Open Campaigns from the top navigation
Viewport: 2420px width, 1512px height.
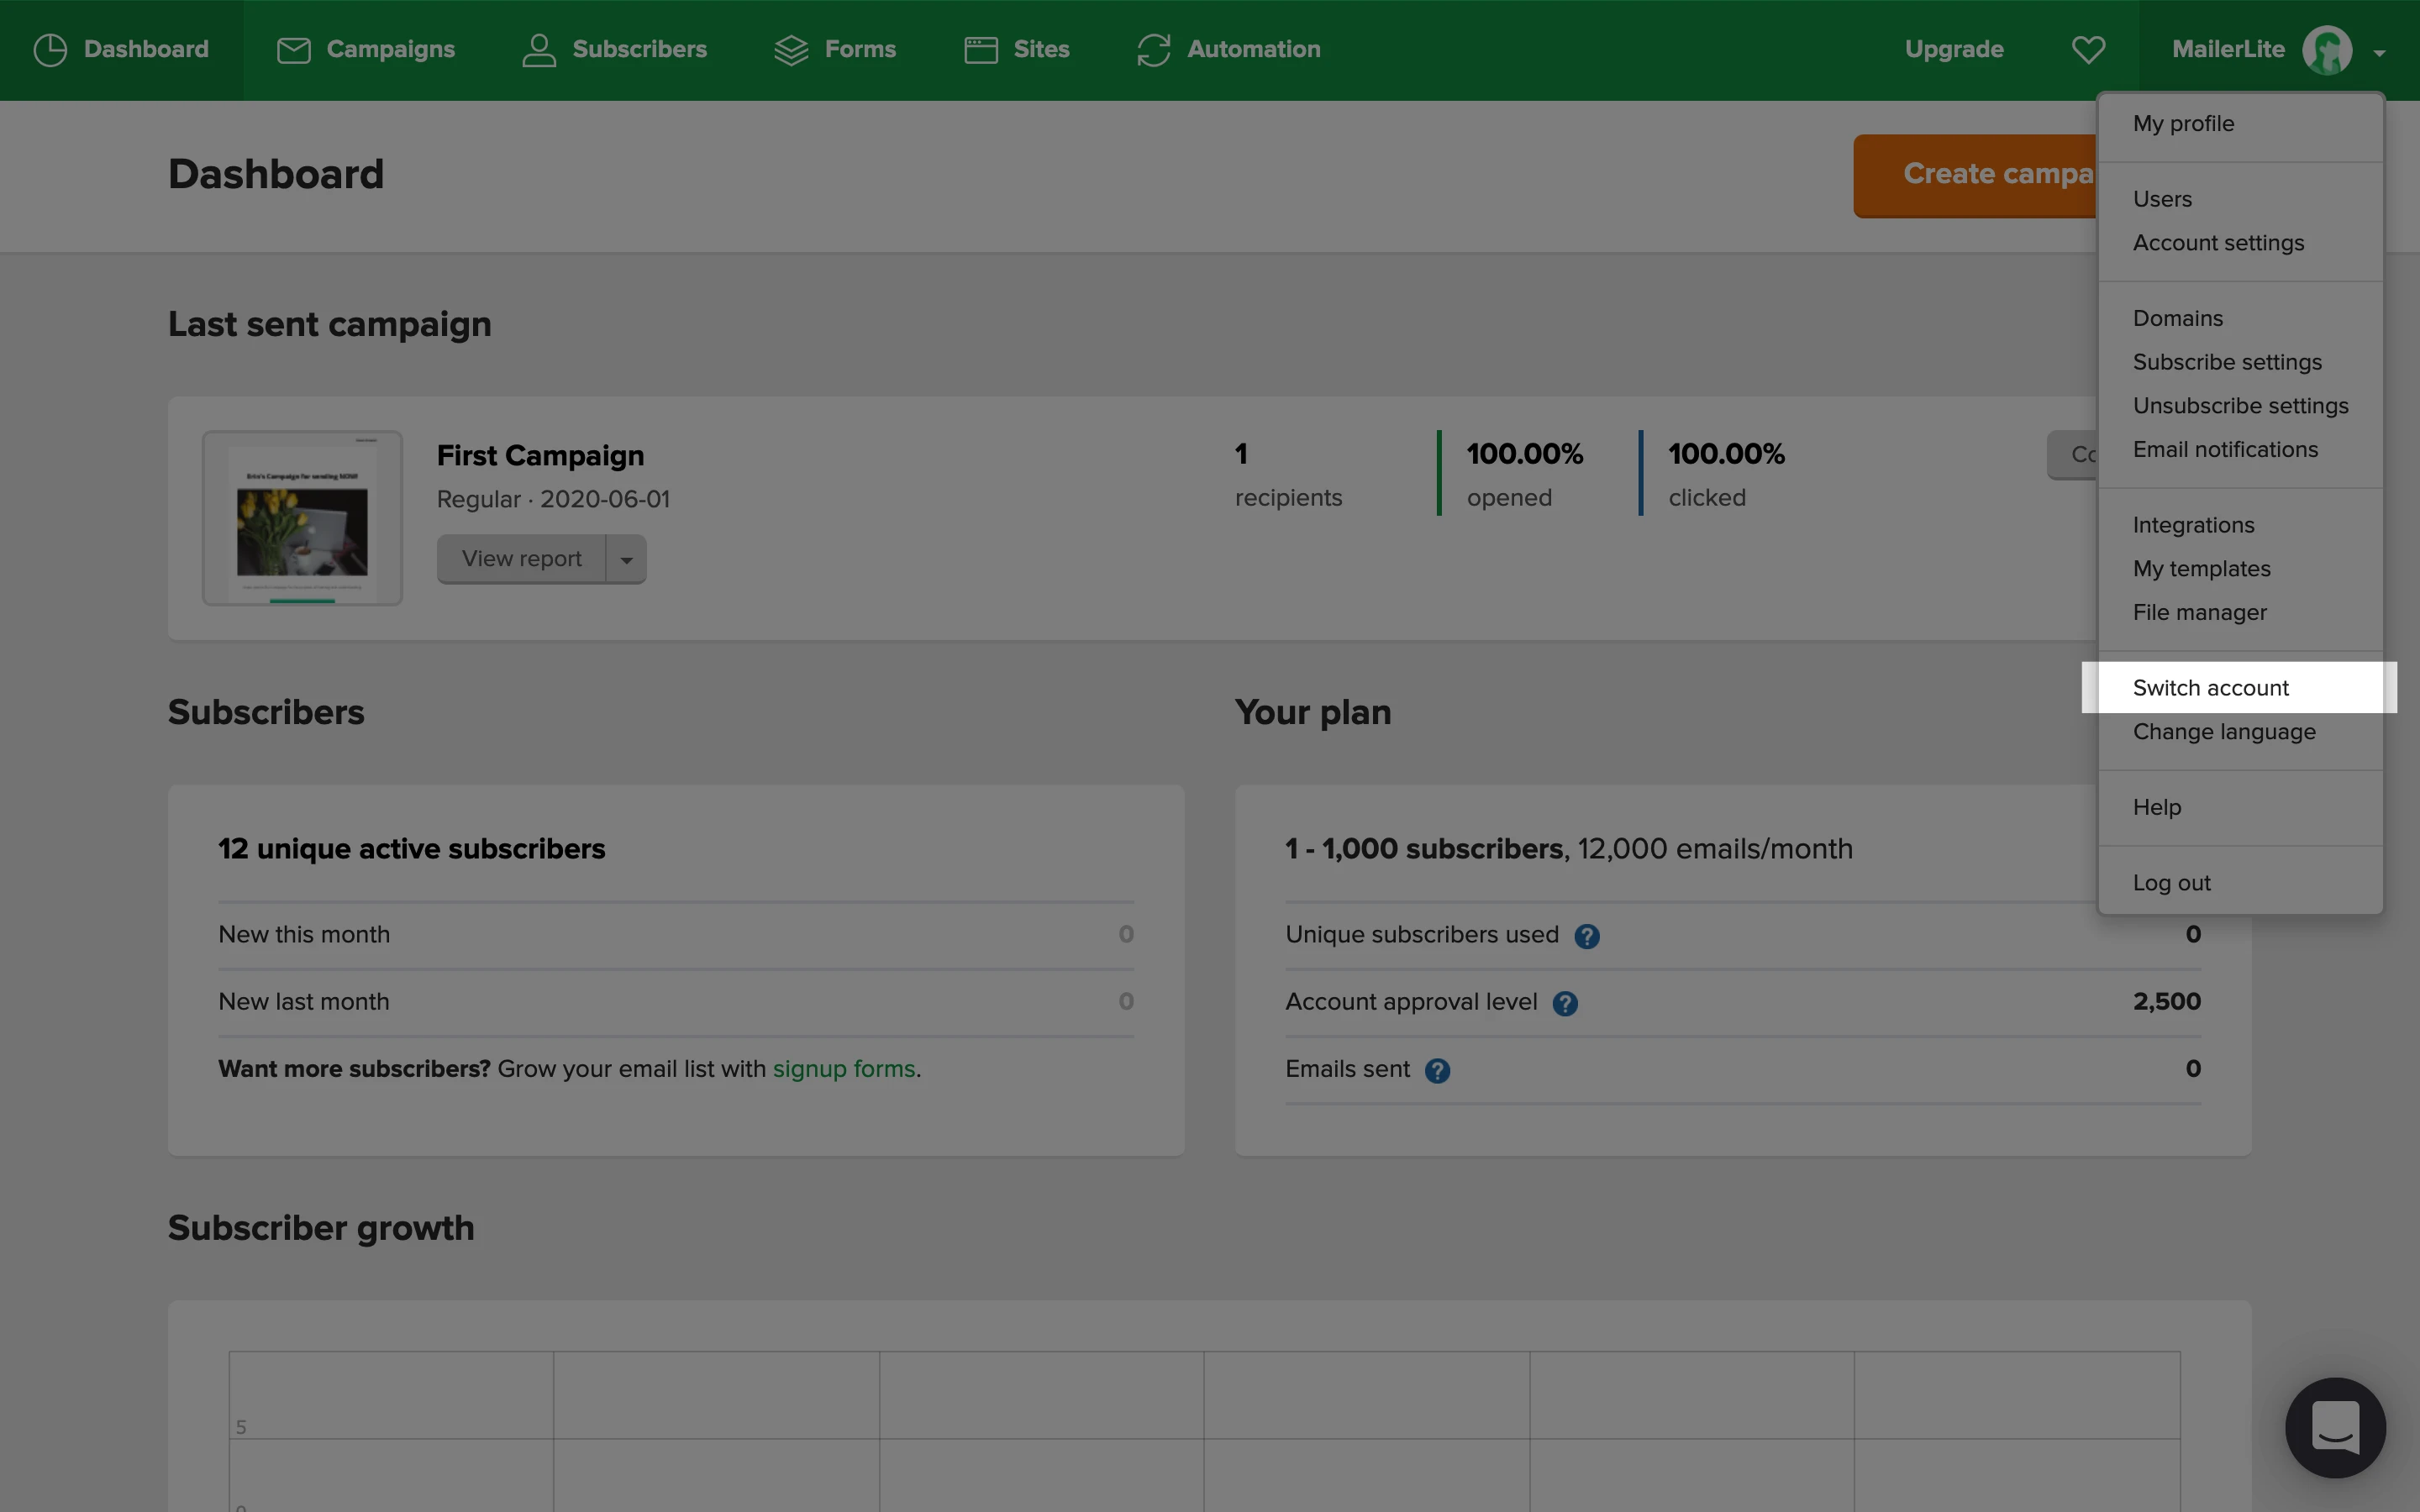click(366, 49)
